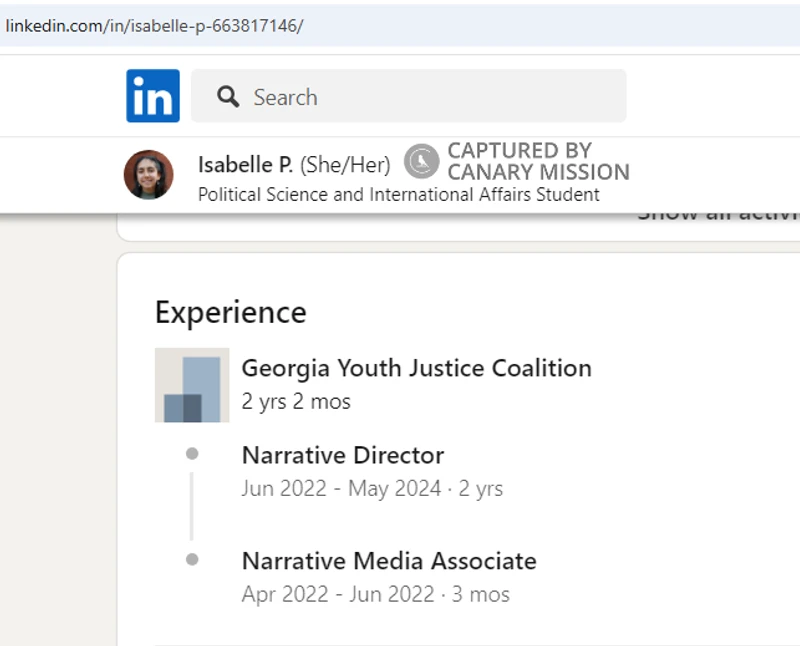Click the Narrative Media Associate role title
The width and height of the screenshot is (800, 646).
389,561
